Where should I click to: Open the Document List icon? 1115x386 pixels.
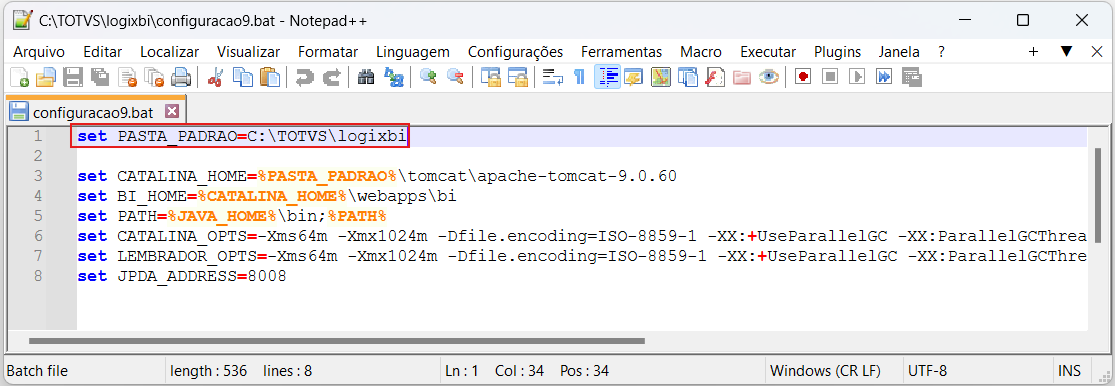click(688, 77)
